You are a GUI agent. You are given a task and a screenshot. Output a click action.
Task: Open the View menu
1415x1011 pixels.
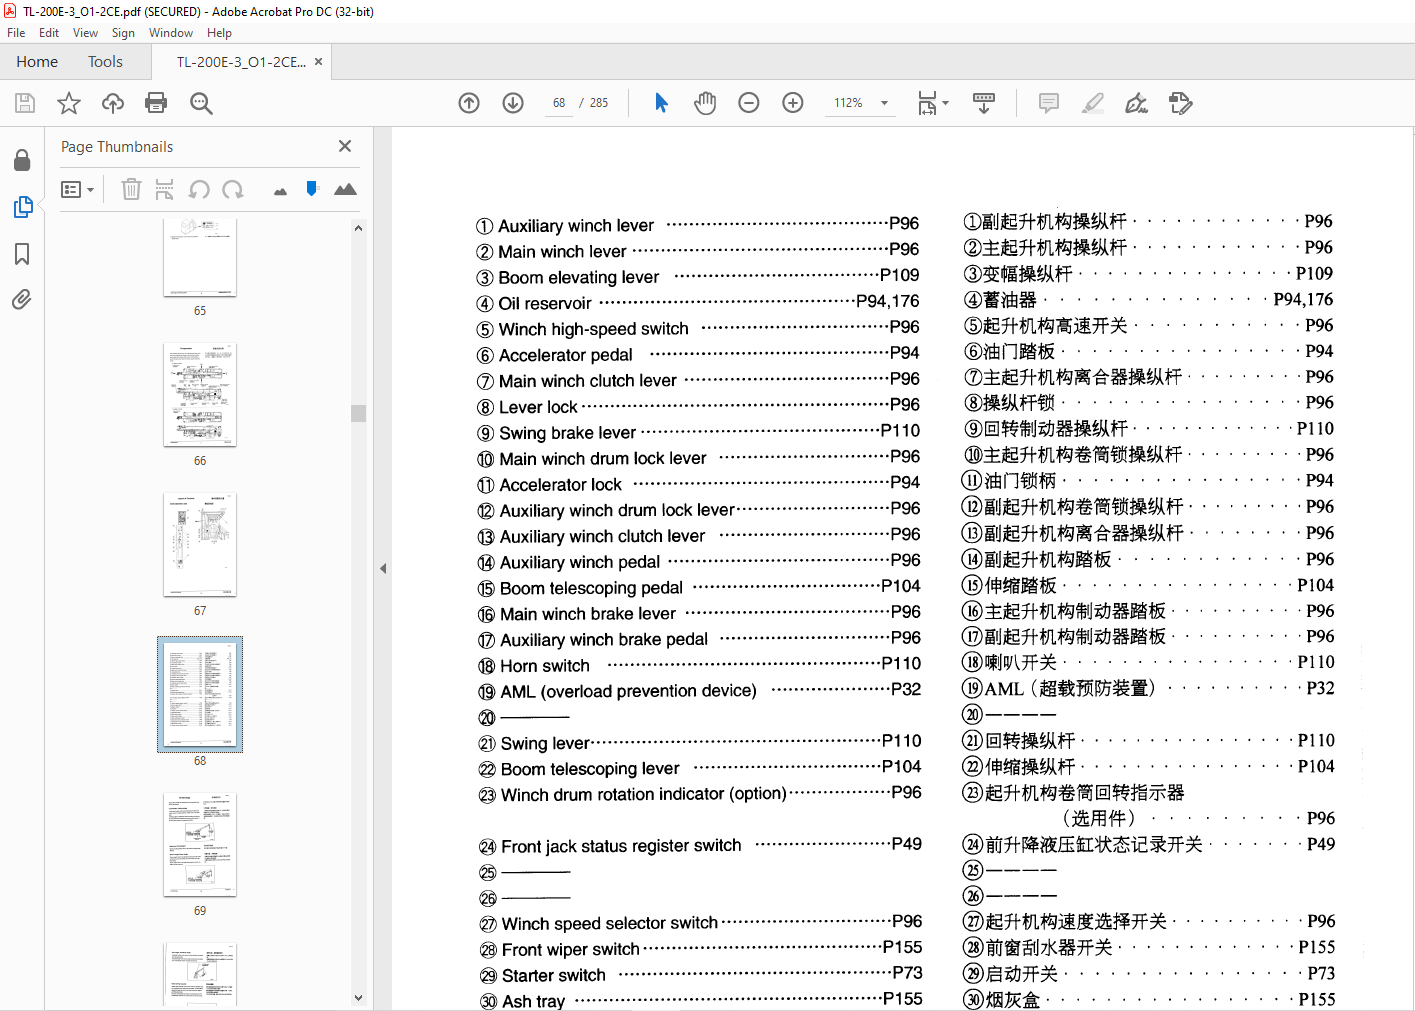(x=85, y=33)
